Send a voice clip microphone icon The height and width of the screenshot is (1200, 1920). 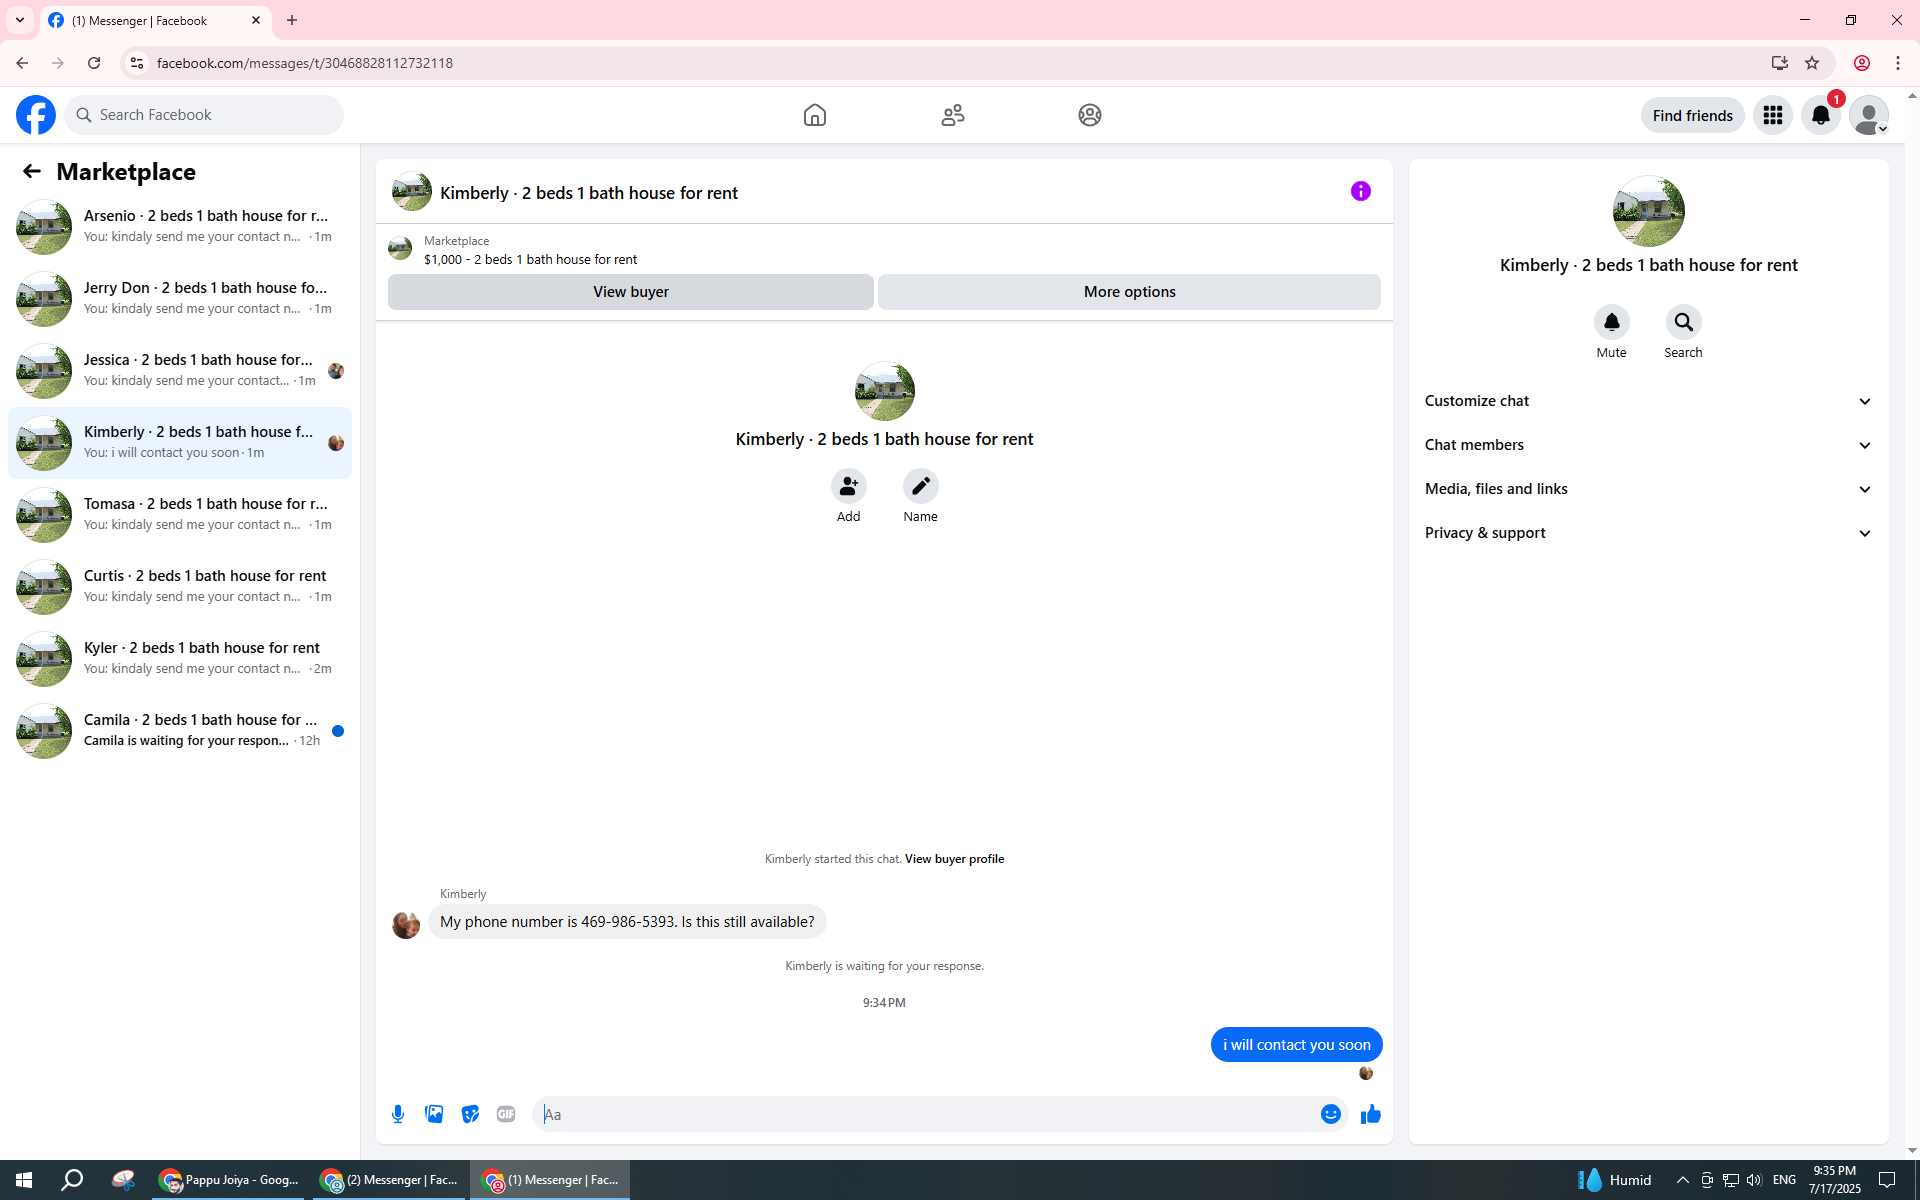pos(398,1114)
